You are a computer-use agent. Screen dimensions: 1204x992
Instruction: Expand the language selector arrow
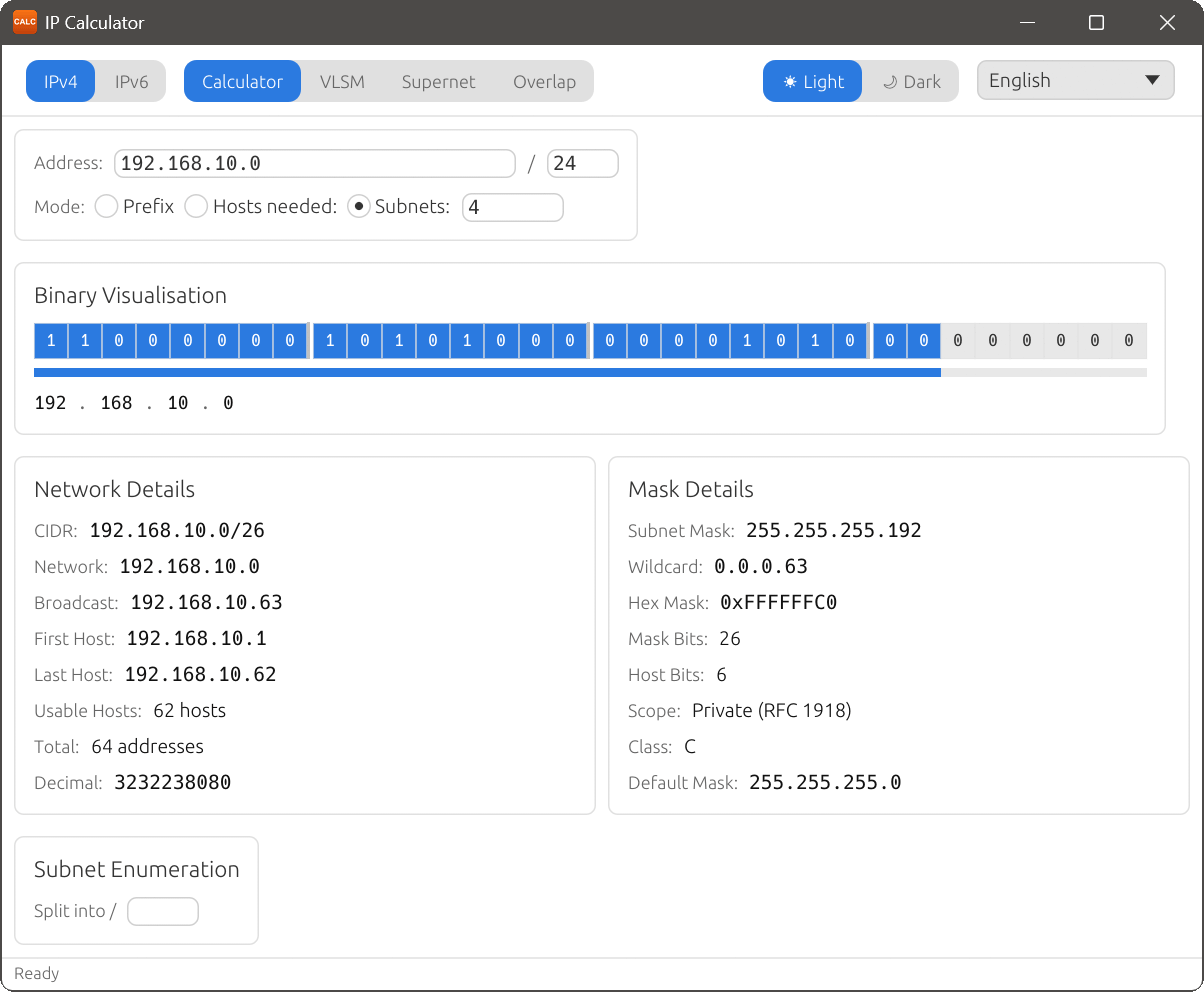1155,80
